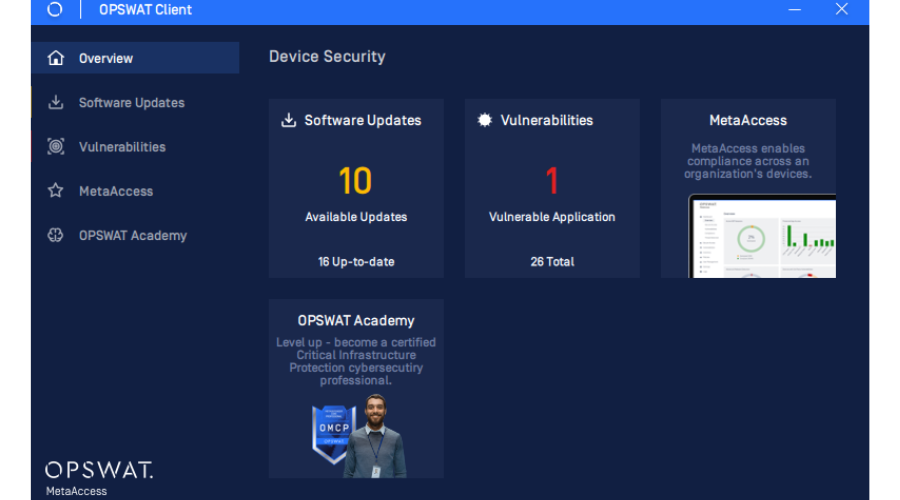This screenshot has height=500, width=900.
Task: Click the 'MetaAccess' label under the OPSWAT logo
Action: [x=76, y=491]
